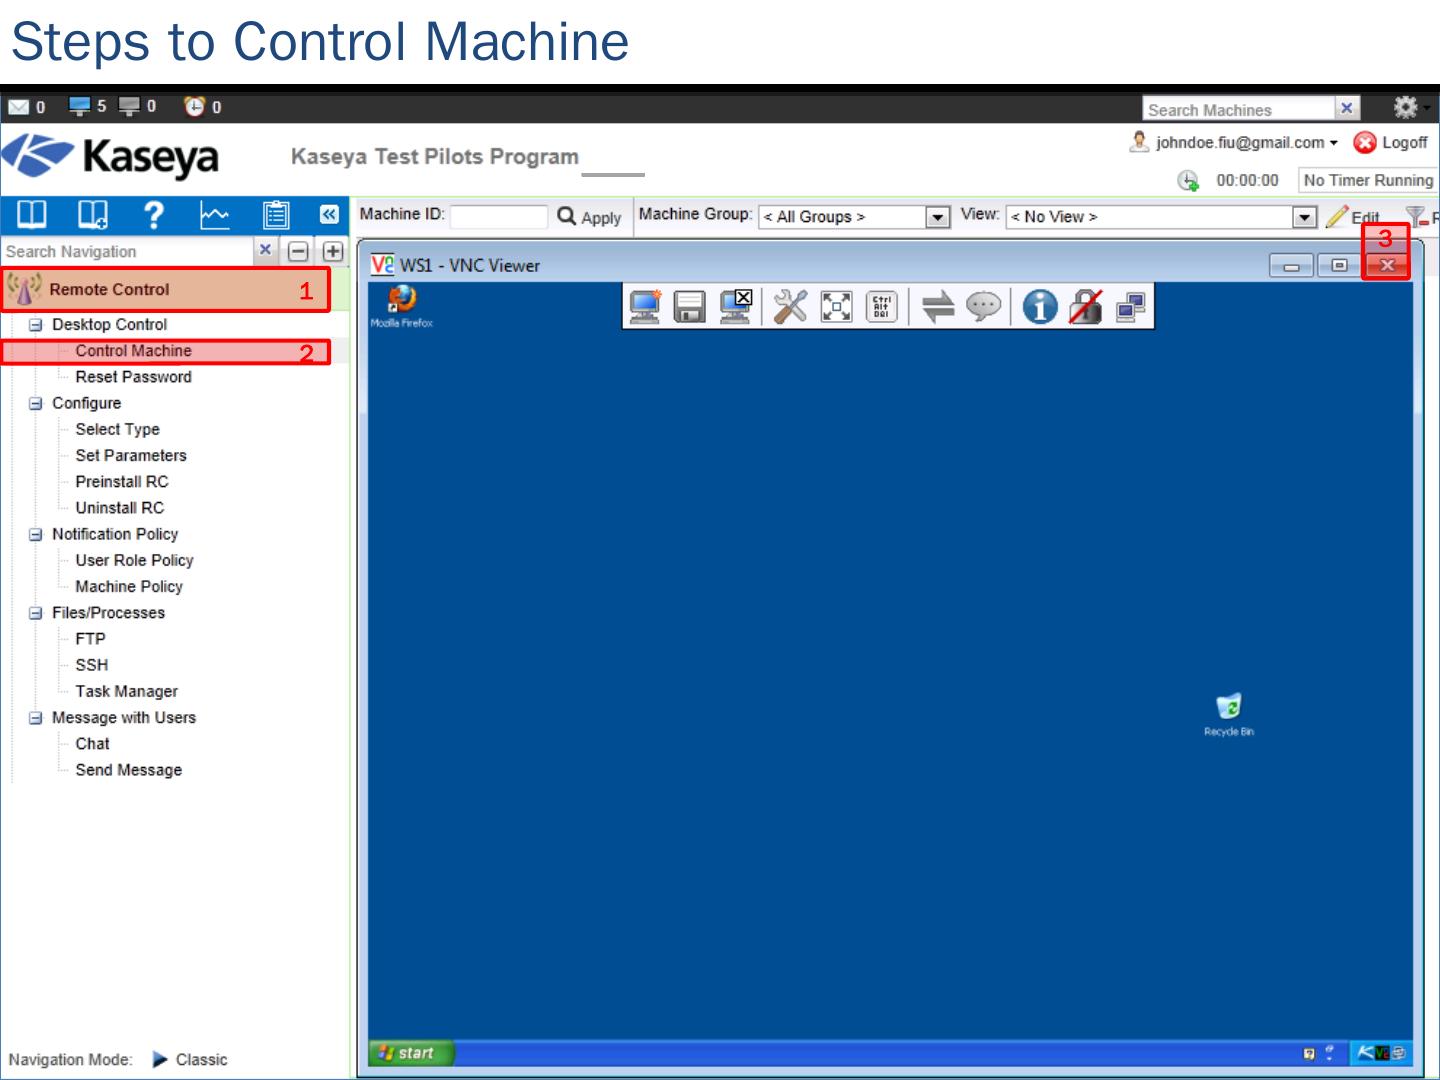Open Uninstall RC item
Image resolution: width=1440 pixels, height=1080 pixels.
119,508
